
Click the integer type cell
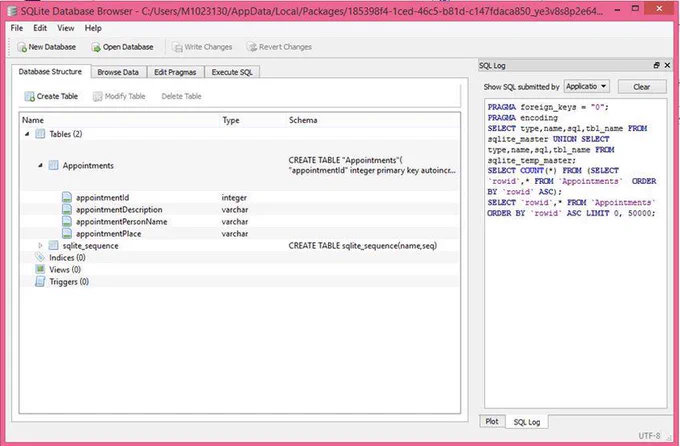pyautogui.click(x=234, y=197)
